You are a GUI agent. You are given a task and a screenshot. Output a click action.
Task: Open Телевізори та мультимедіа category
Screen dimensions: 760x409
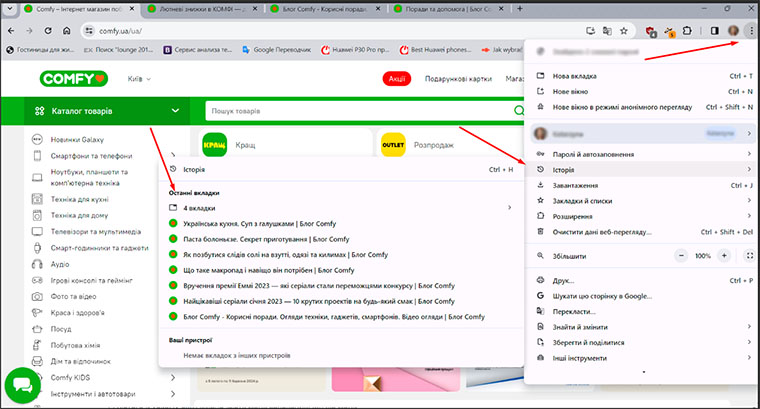click(x=96, y=232)
